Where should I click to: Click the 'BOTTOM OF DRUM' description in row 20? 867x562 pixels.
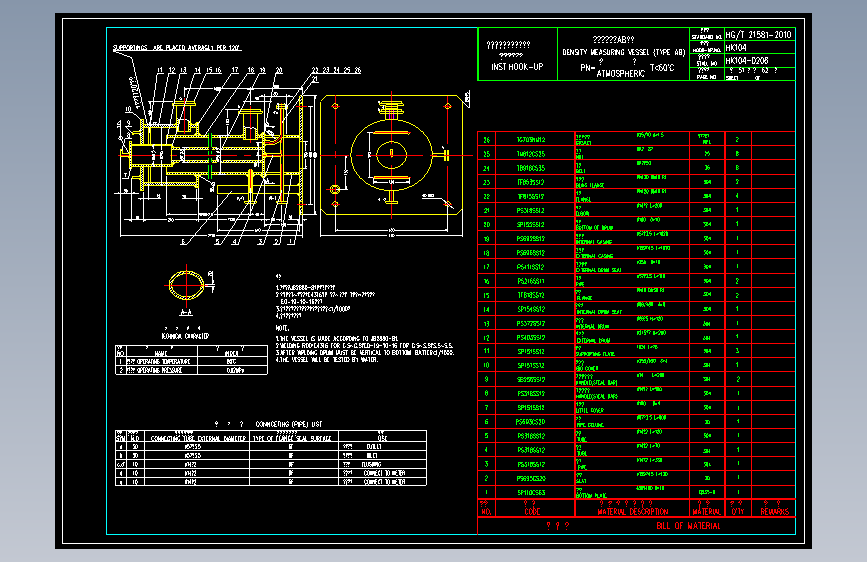(x=595, y=227)
